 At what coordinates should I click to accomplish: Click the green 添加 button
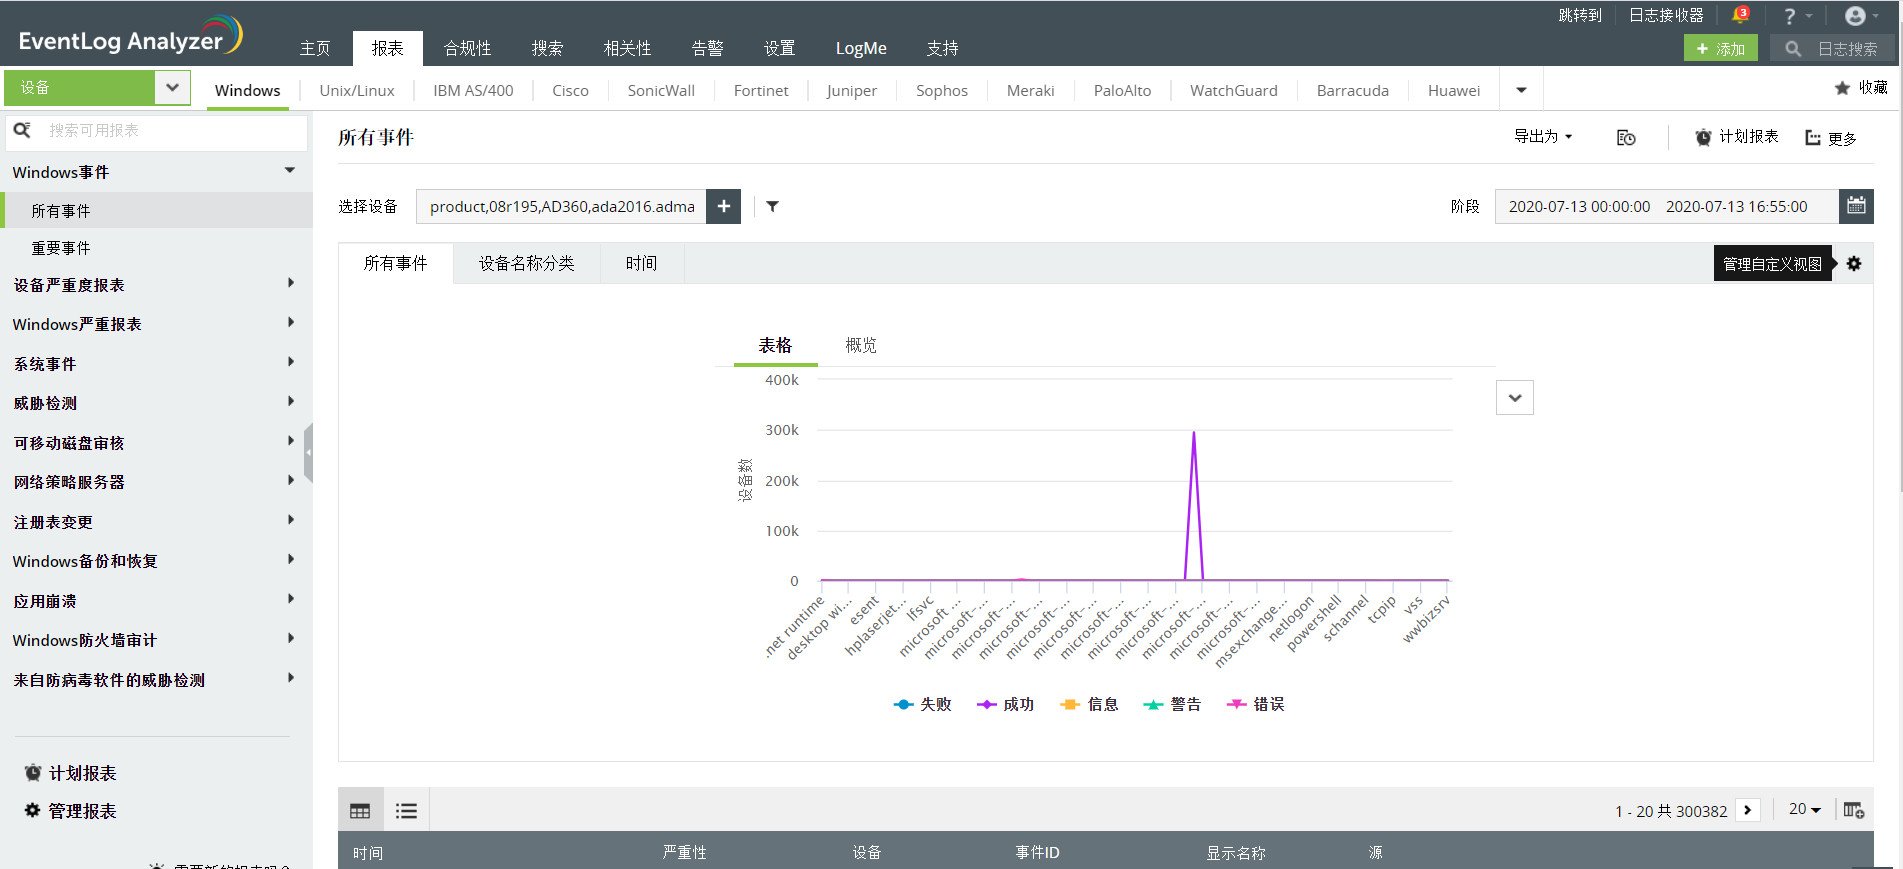(1720, 48)
